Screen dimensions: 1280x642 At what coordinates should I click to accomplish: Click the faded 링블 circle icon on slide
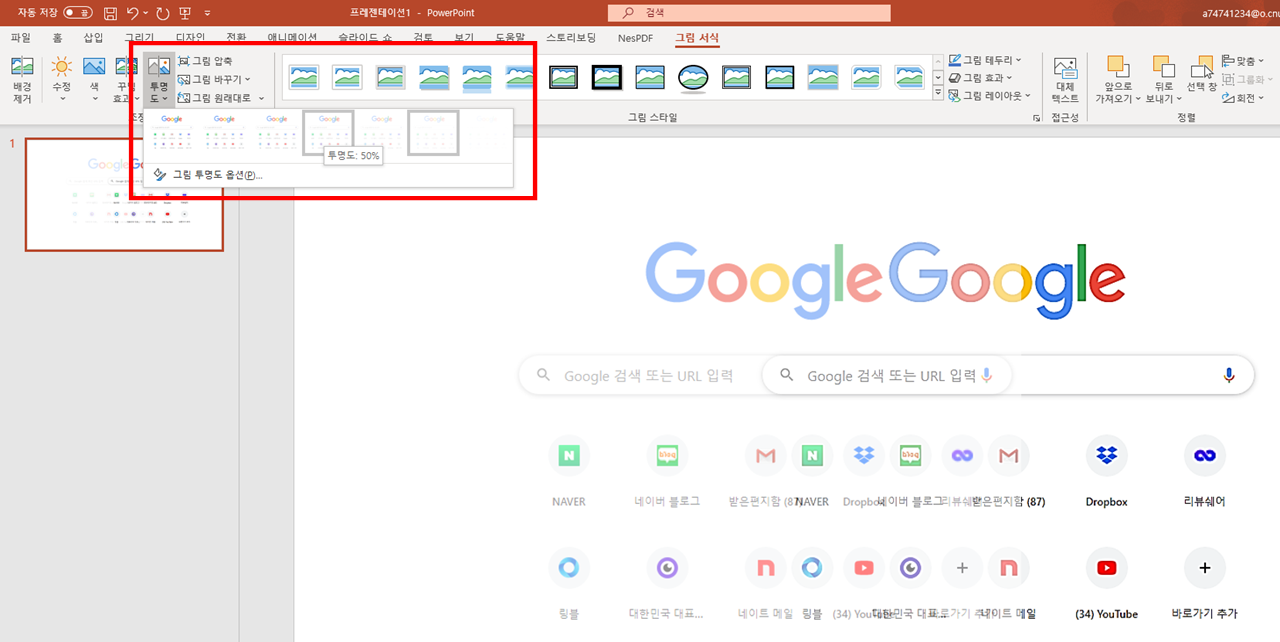(569, 568)
